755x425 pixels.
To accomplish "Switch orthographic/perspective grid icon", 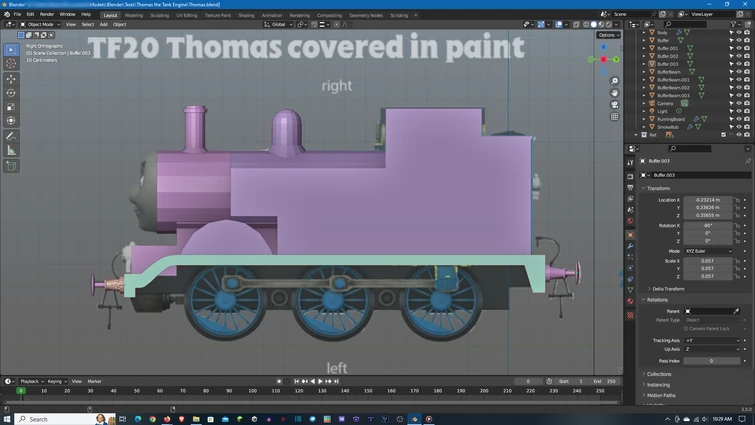I will (x=614, y=117).
